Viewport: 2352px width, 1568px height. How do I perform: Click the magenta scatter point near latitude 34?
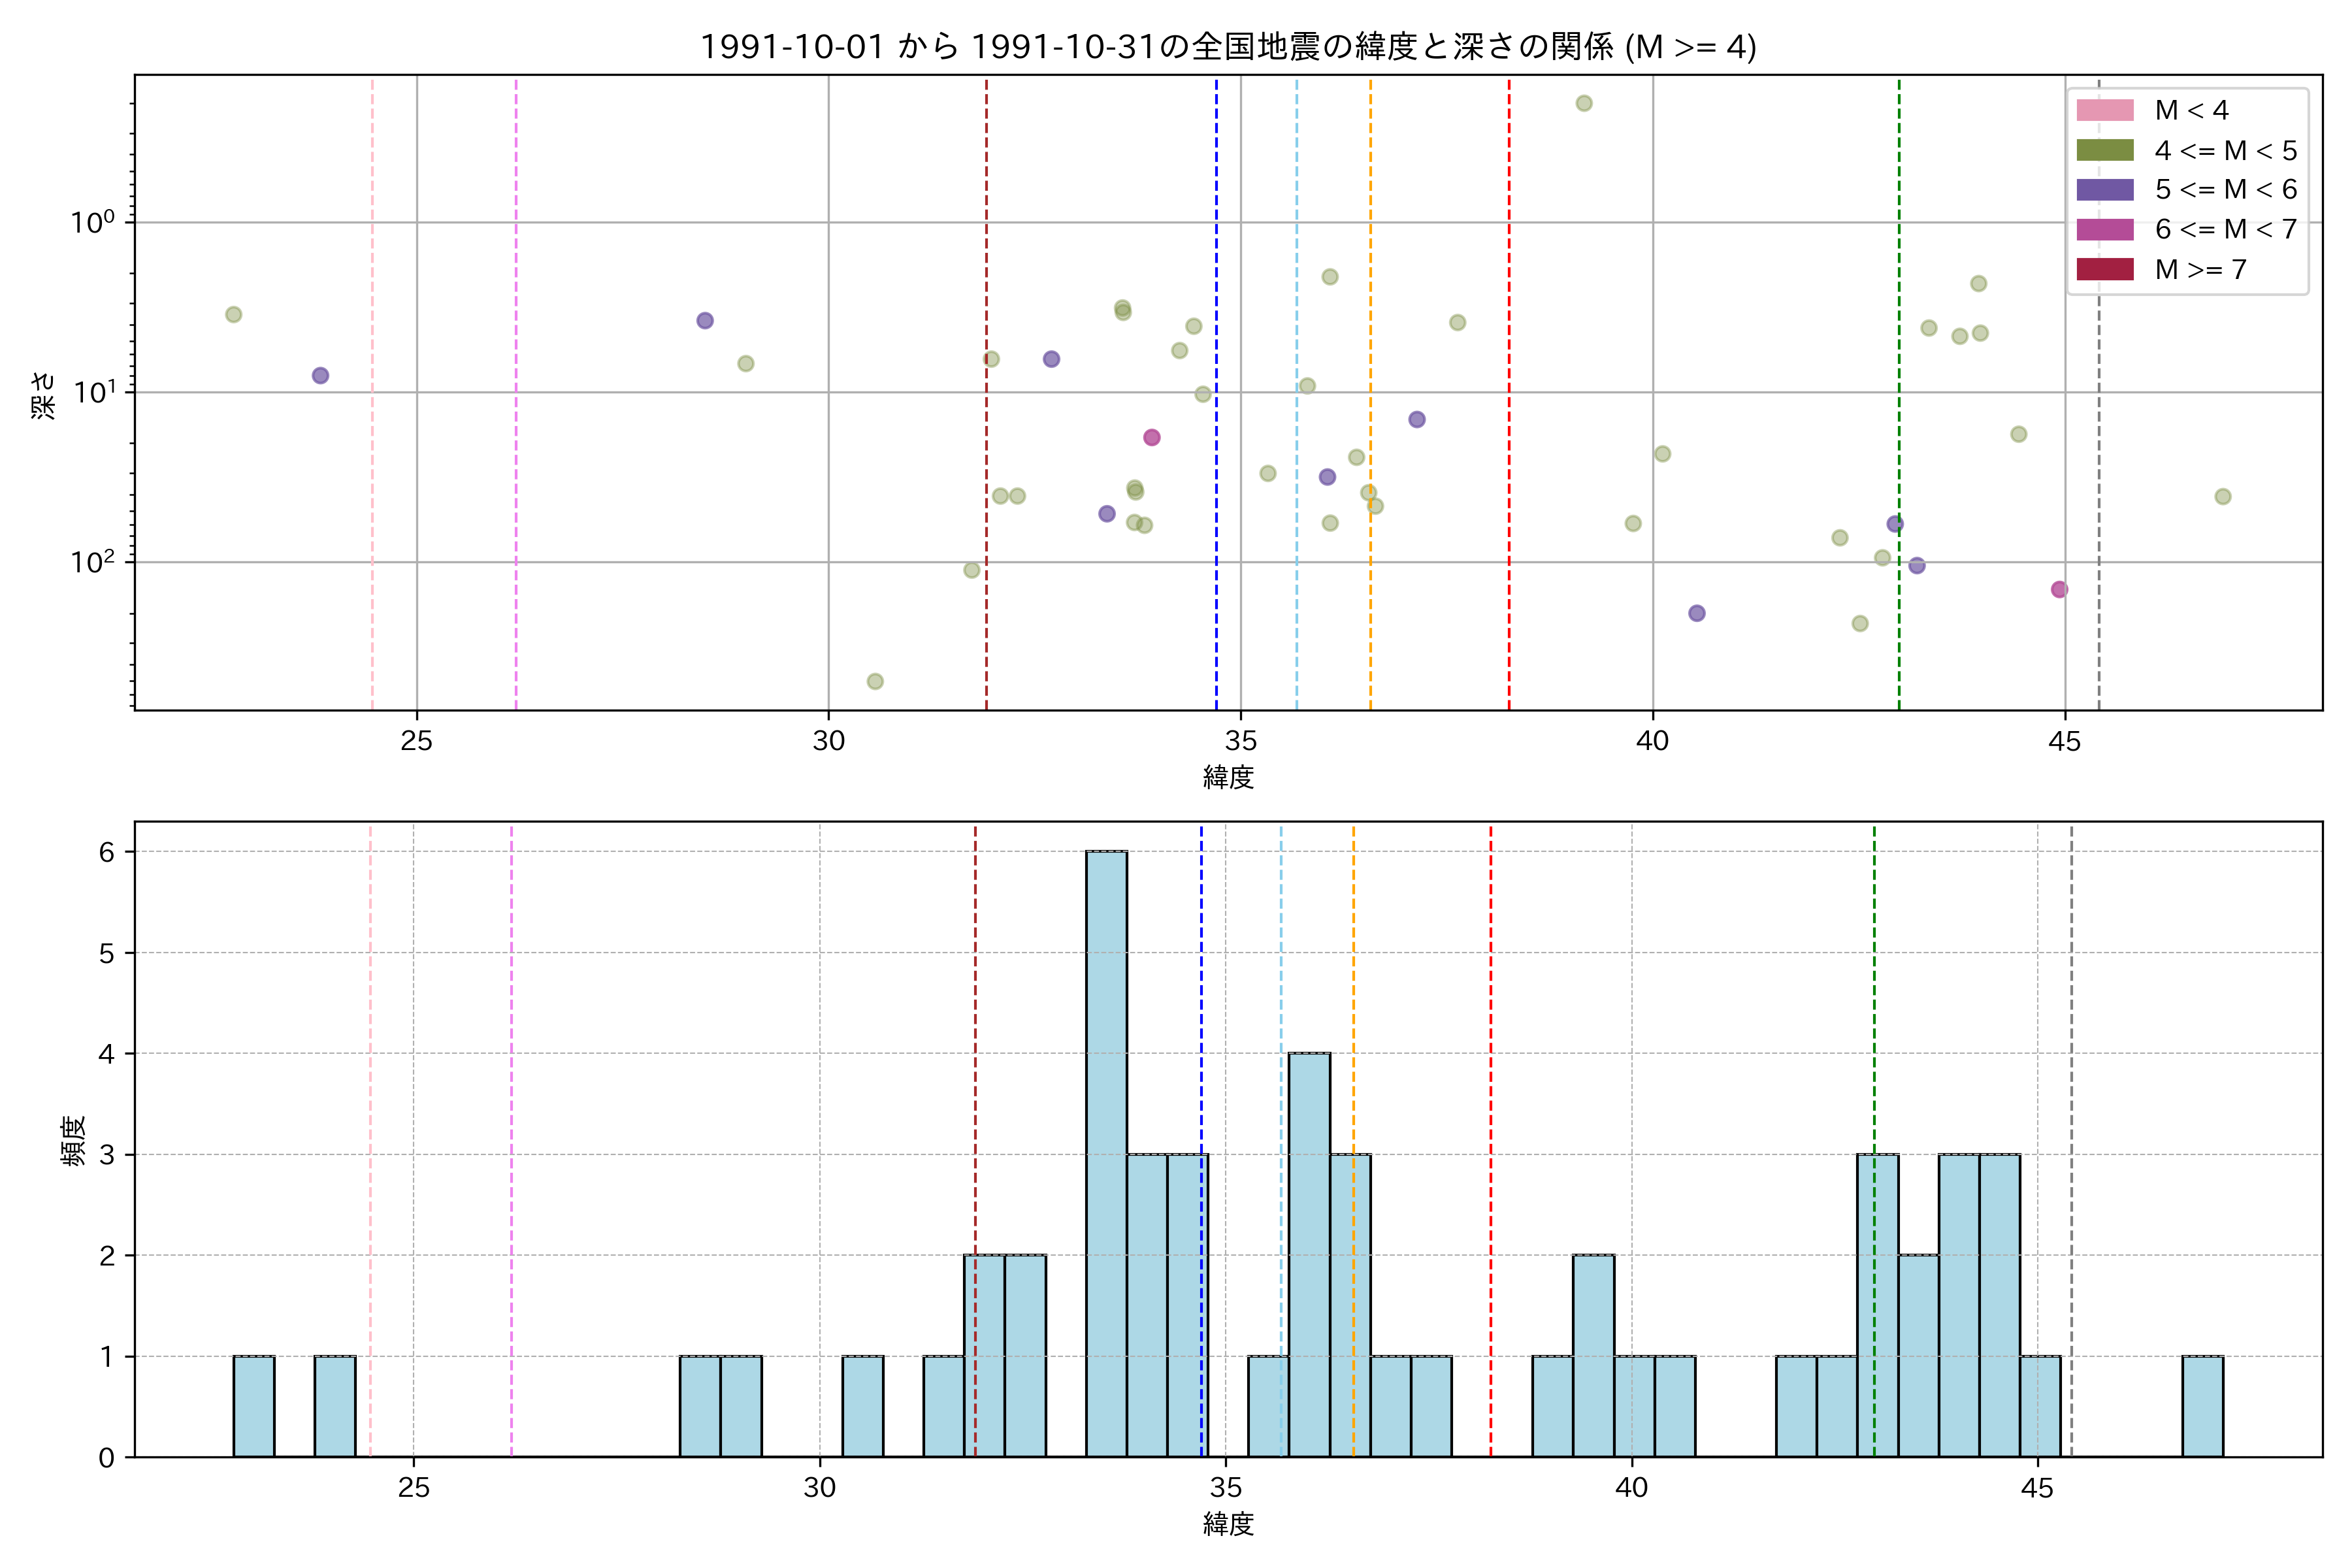pyautogui.click(x=1151, y=437)
